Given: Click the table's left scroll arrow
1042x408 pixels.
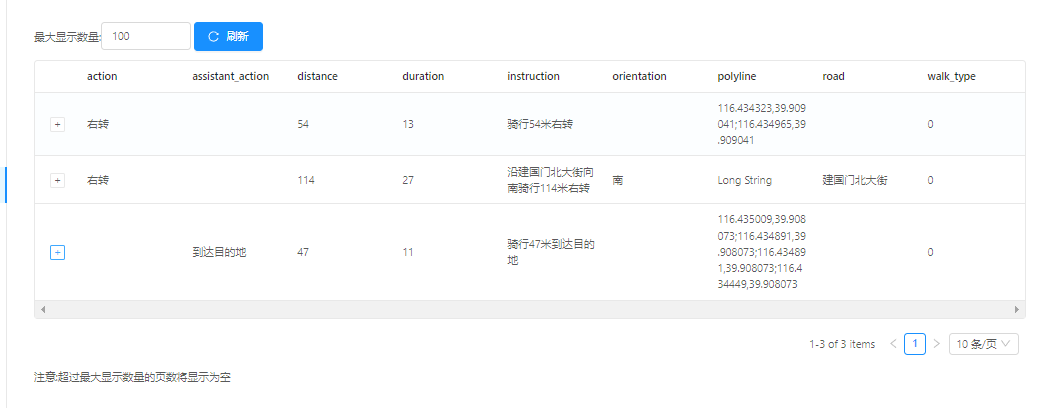Looking at the screenshot, I should click(x=42, y=310).
